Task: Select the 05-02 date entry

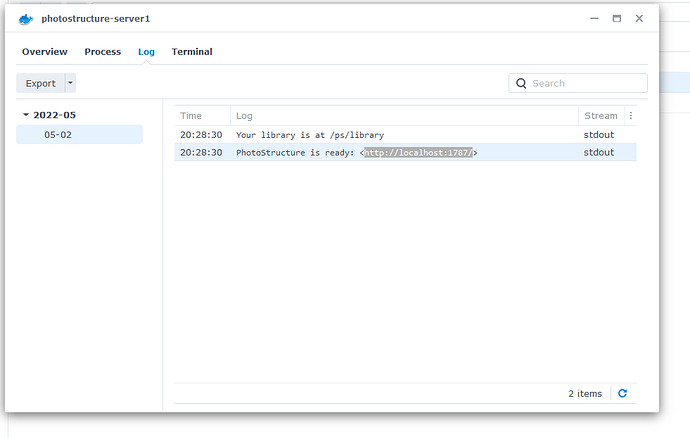Action: 79,135
